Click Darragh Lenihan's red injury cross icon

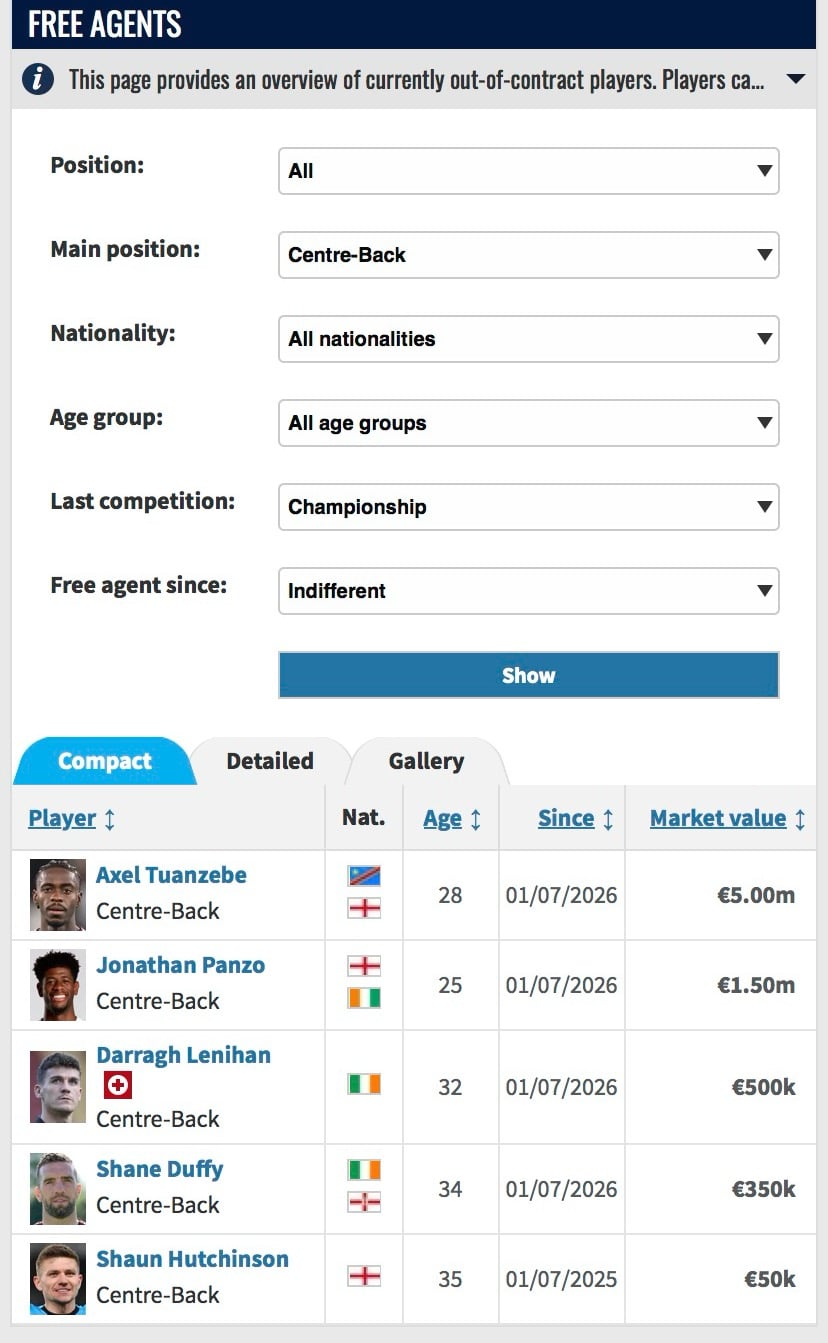pos(118,1086)
